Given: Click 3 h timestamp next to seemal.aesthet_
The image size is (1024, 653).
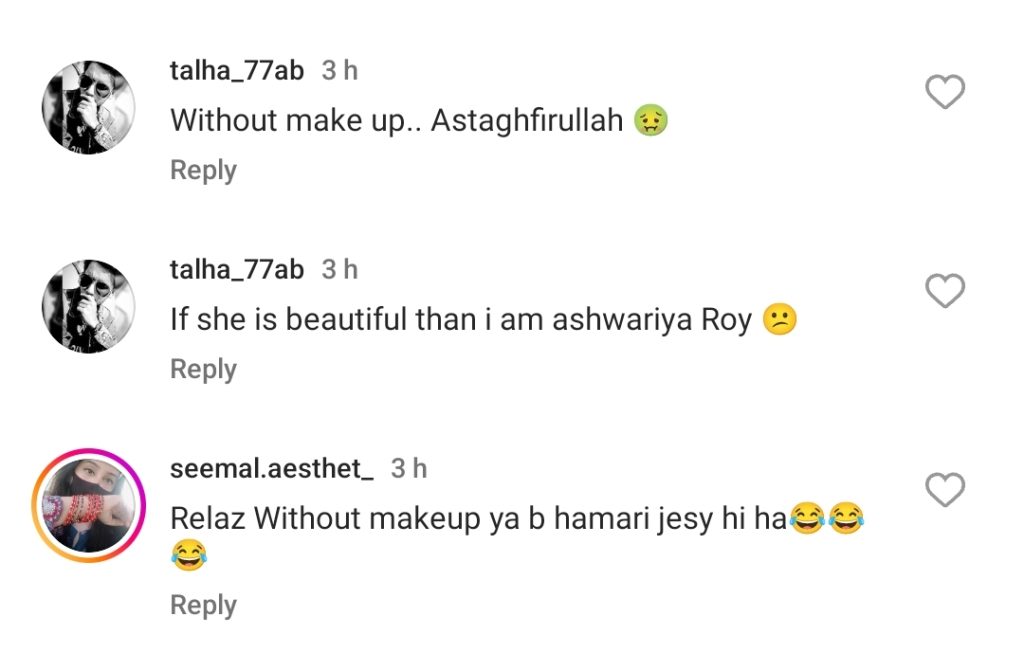Looking at the screenshot, I should (409, 468).
